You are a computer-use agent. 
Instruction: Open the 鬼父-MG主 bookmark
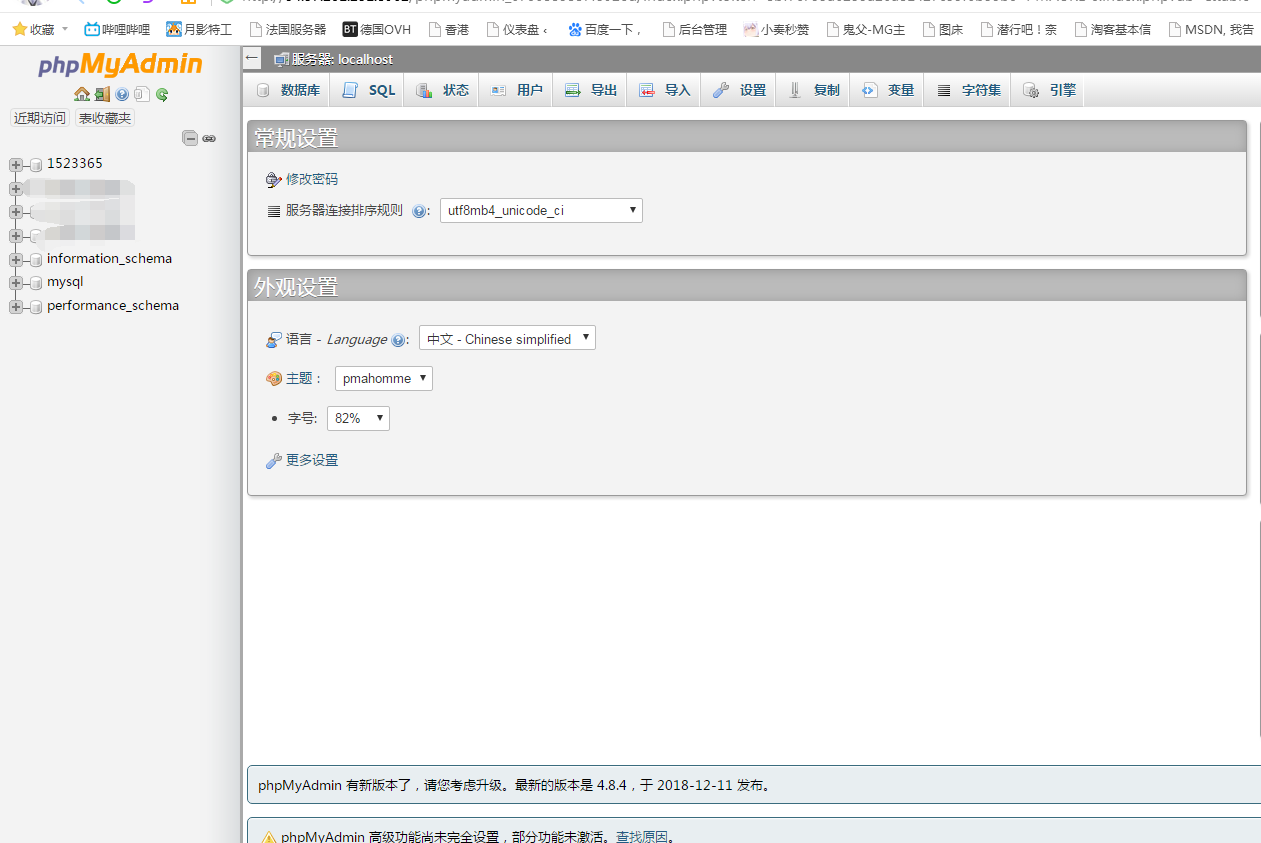[x=866, y=29]
